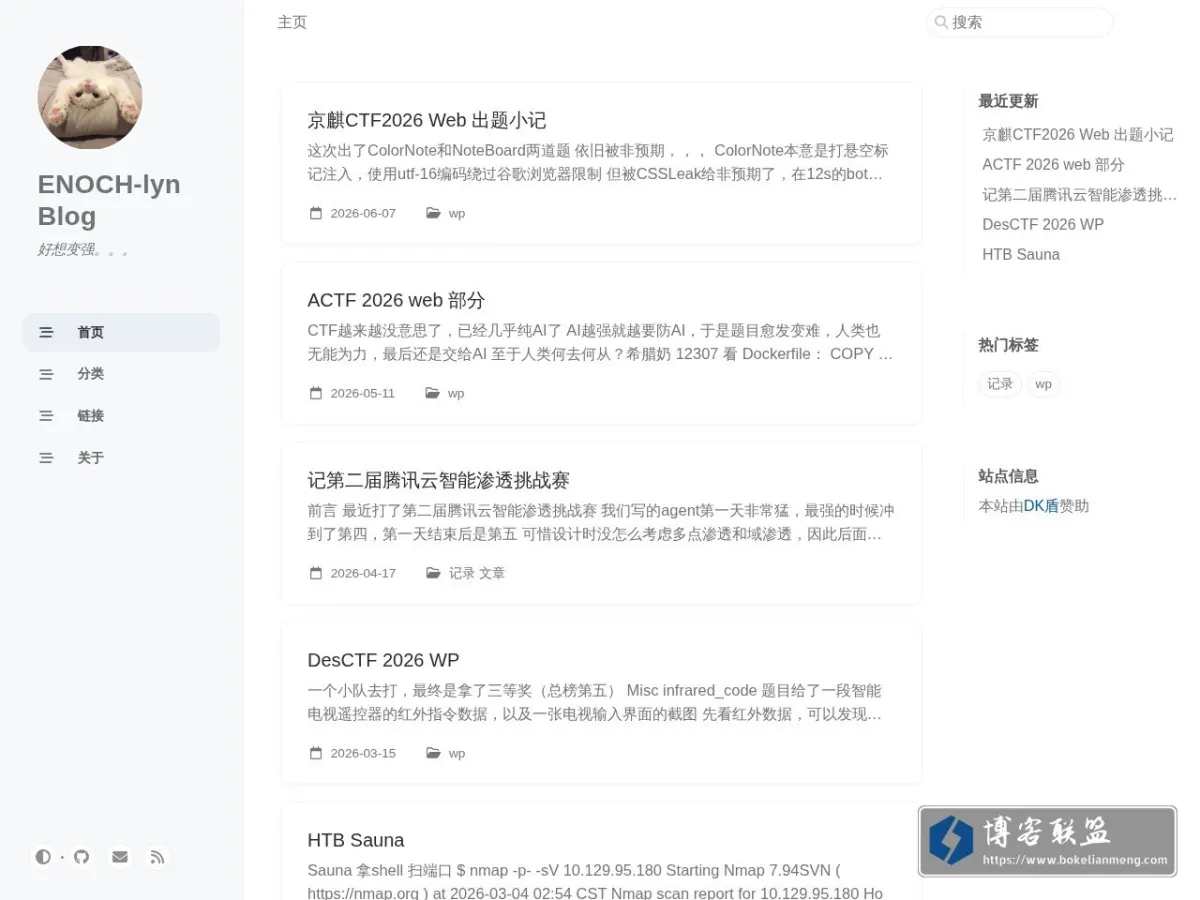Click folder icon in 京麒CTF2026 post card
Image resolution: width=1200 pixels, height=900 pixels.
point(433,213)
